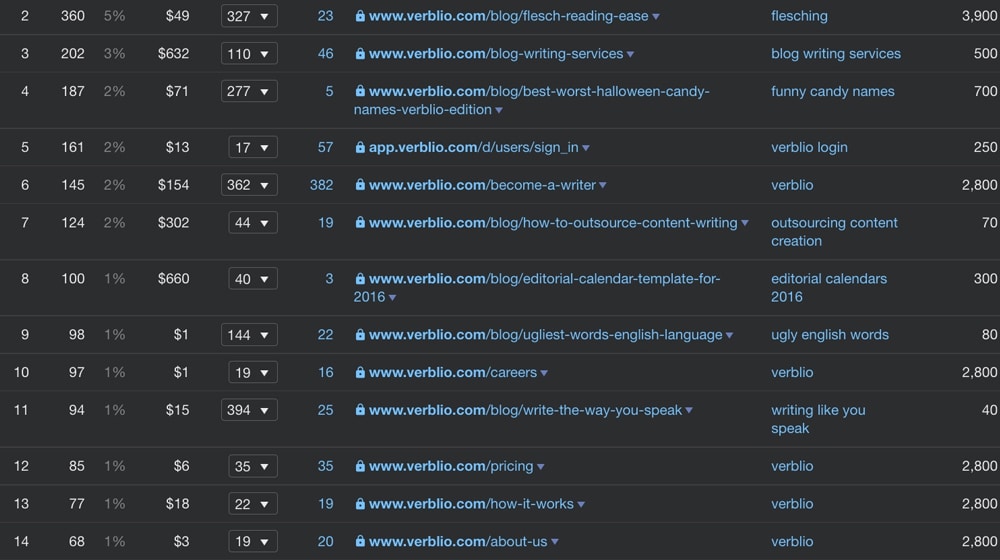Click the lock icon beside the how-it-works URL
Viewport: 1000px width, 560px height.
click(x=360, y=504)
